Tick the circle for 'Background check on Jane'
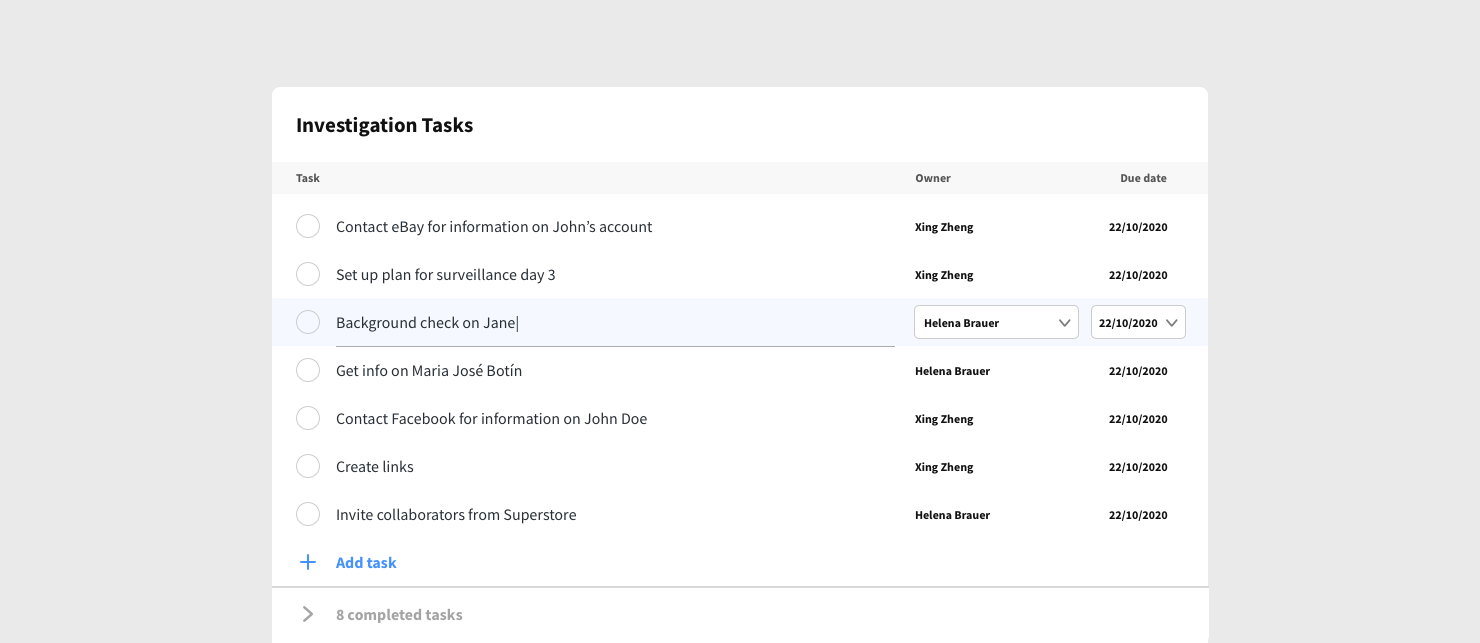Image resolution: width=1480 pixels, height=643 pixels. (x=308, y=322)
